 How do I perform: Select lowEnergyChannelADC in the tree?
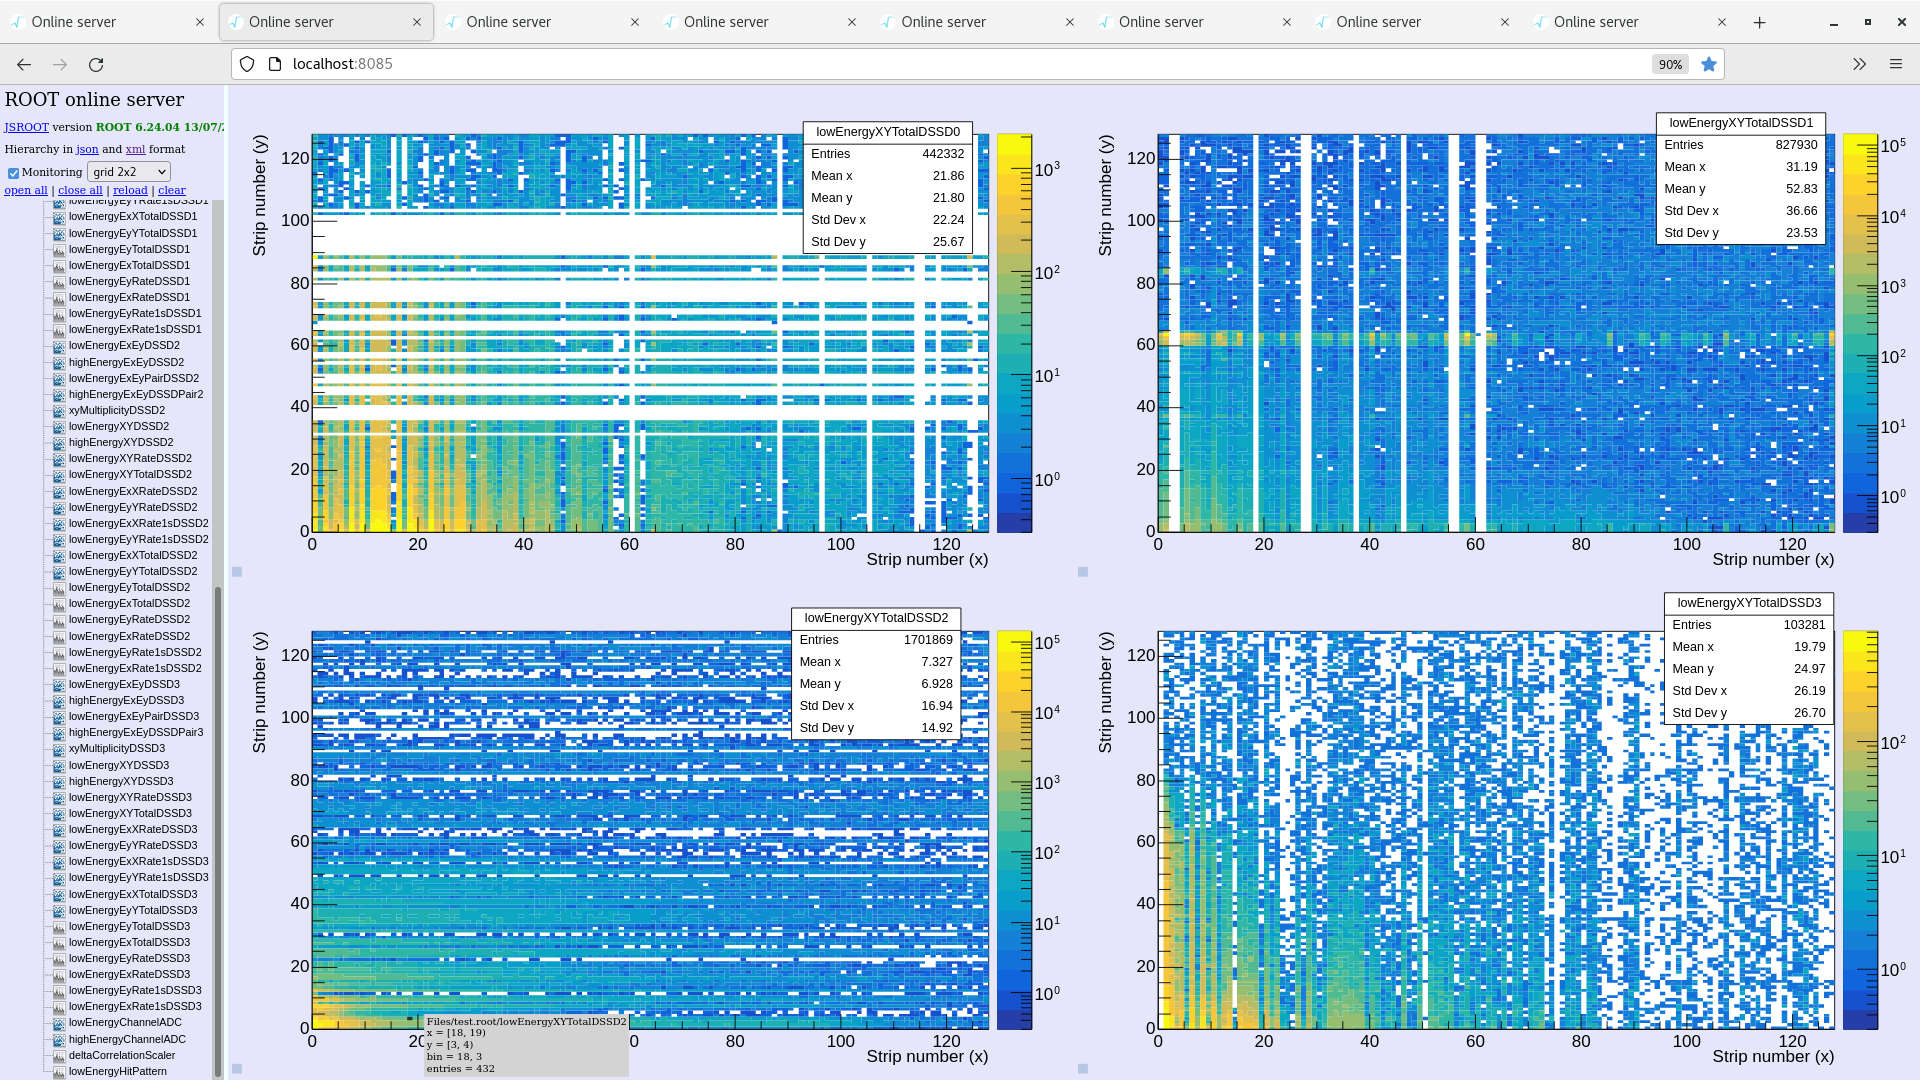(125, 1023)
